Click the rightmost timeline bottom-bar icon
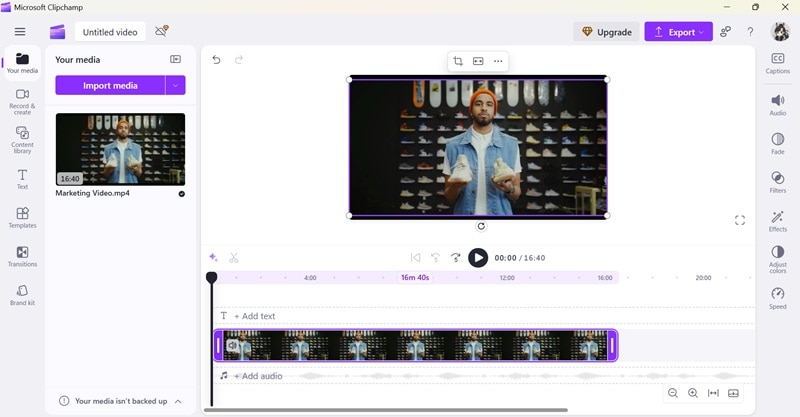This screenshot has height=417, width=800. tap(733, 393)
